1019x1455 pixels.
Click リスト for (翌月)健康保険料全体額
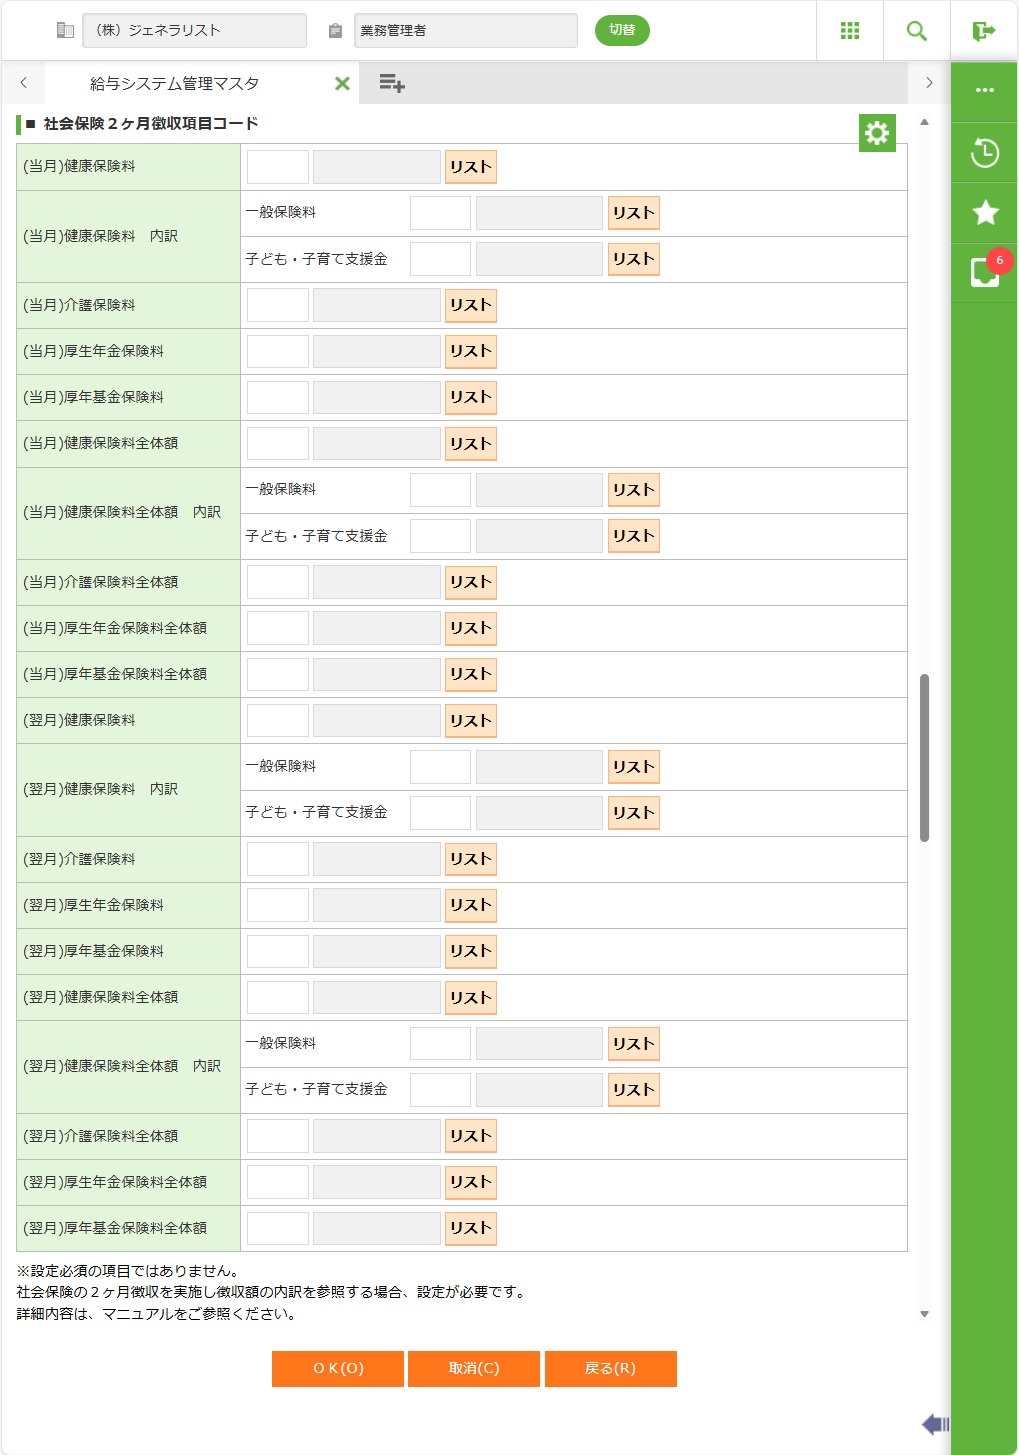(x=470, y=998)
